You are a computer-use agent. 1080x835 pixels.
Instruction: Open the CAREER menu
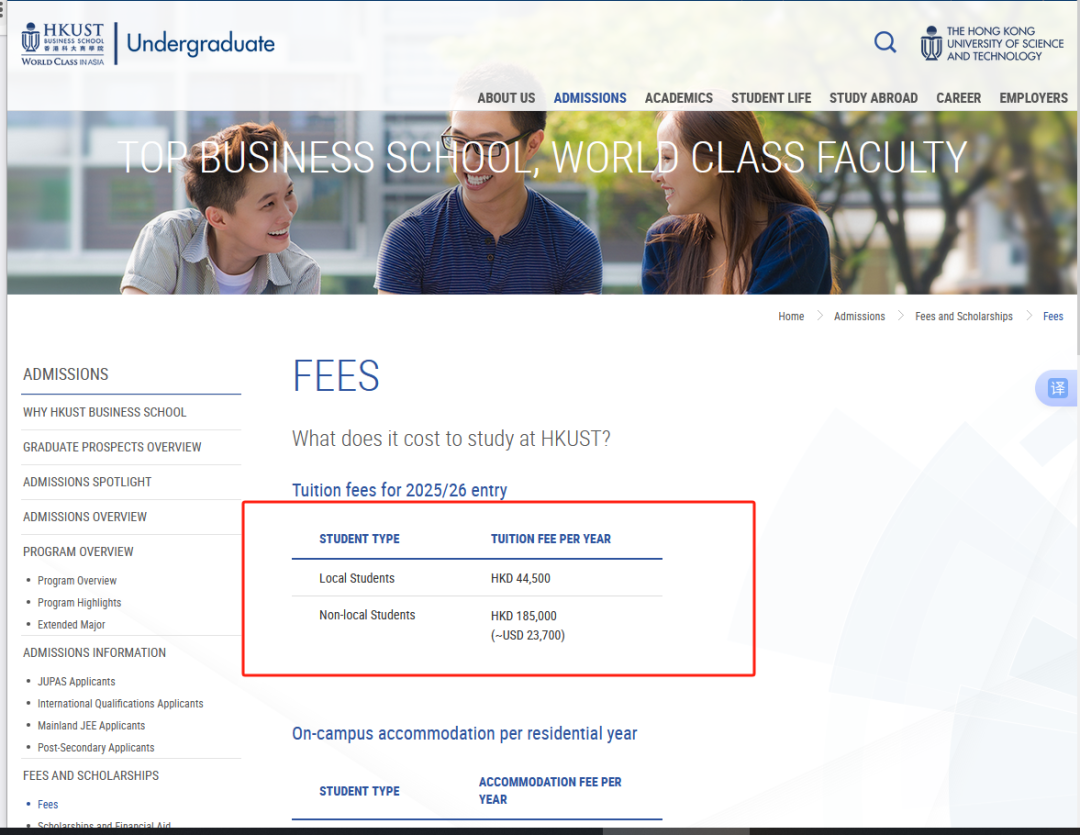pos(958,98)
